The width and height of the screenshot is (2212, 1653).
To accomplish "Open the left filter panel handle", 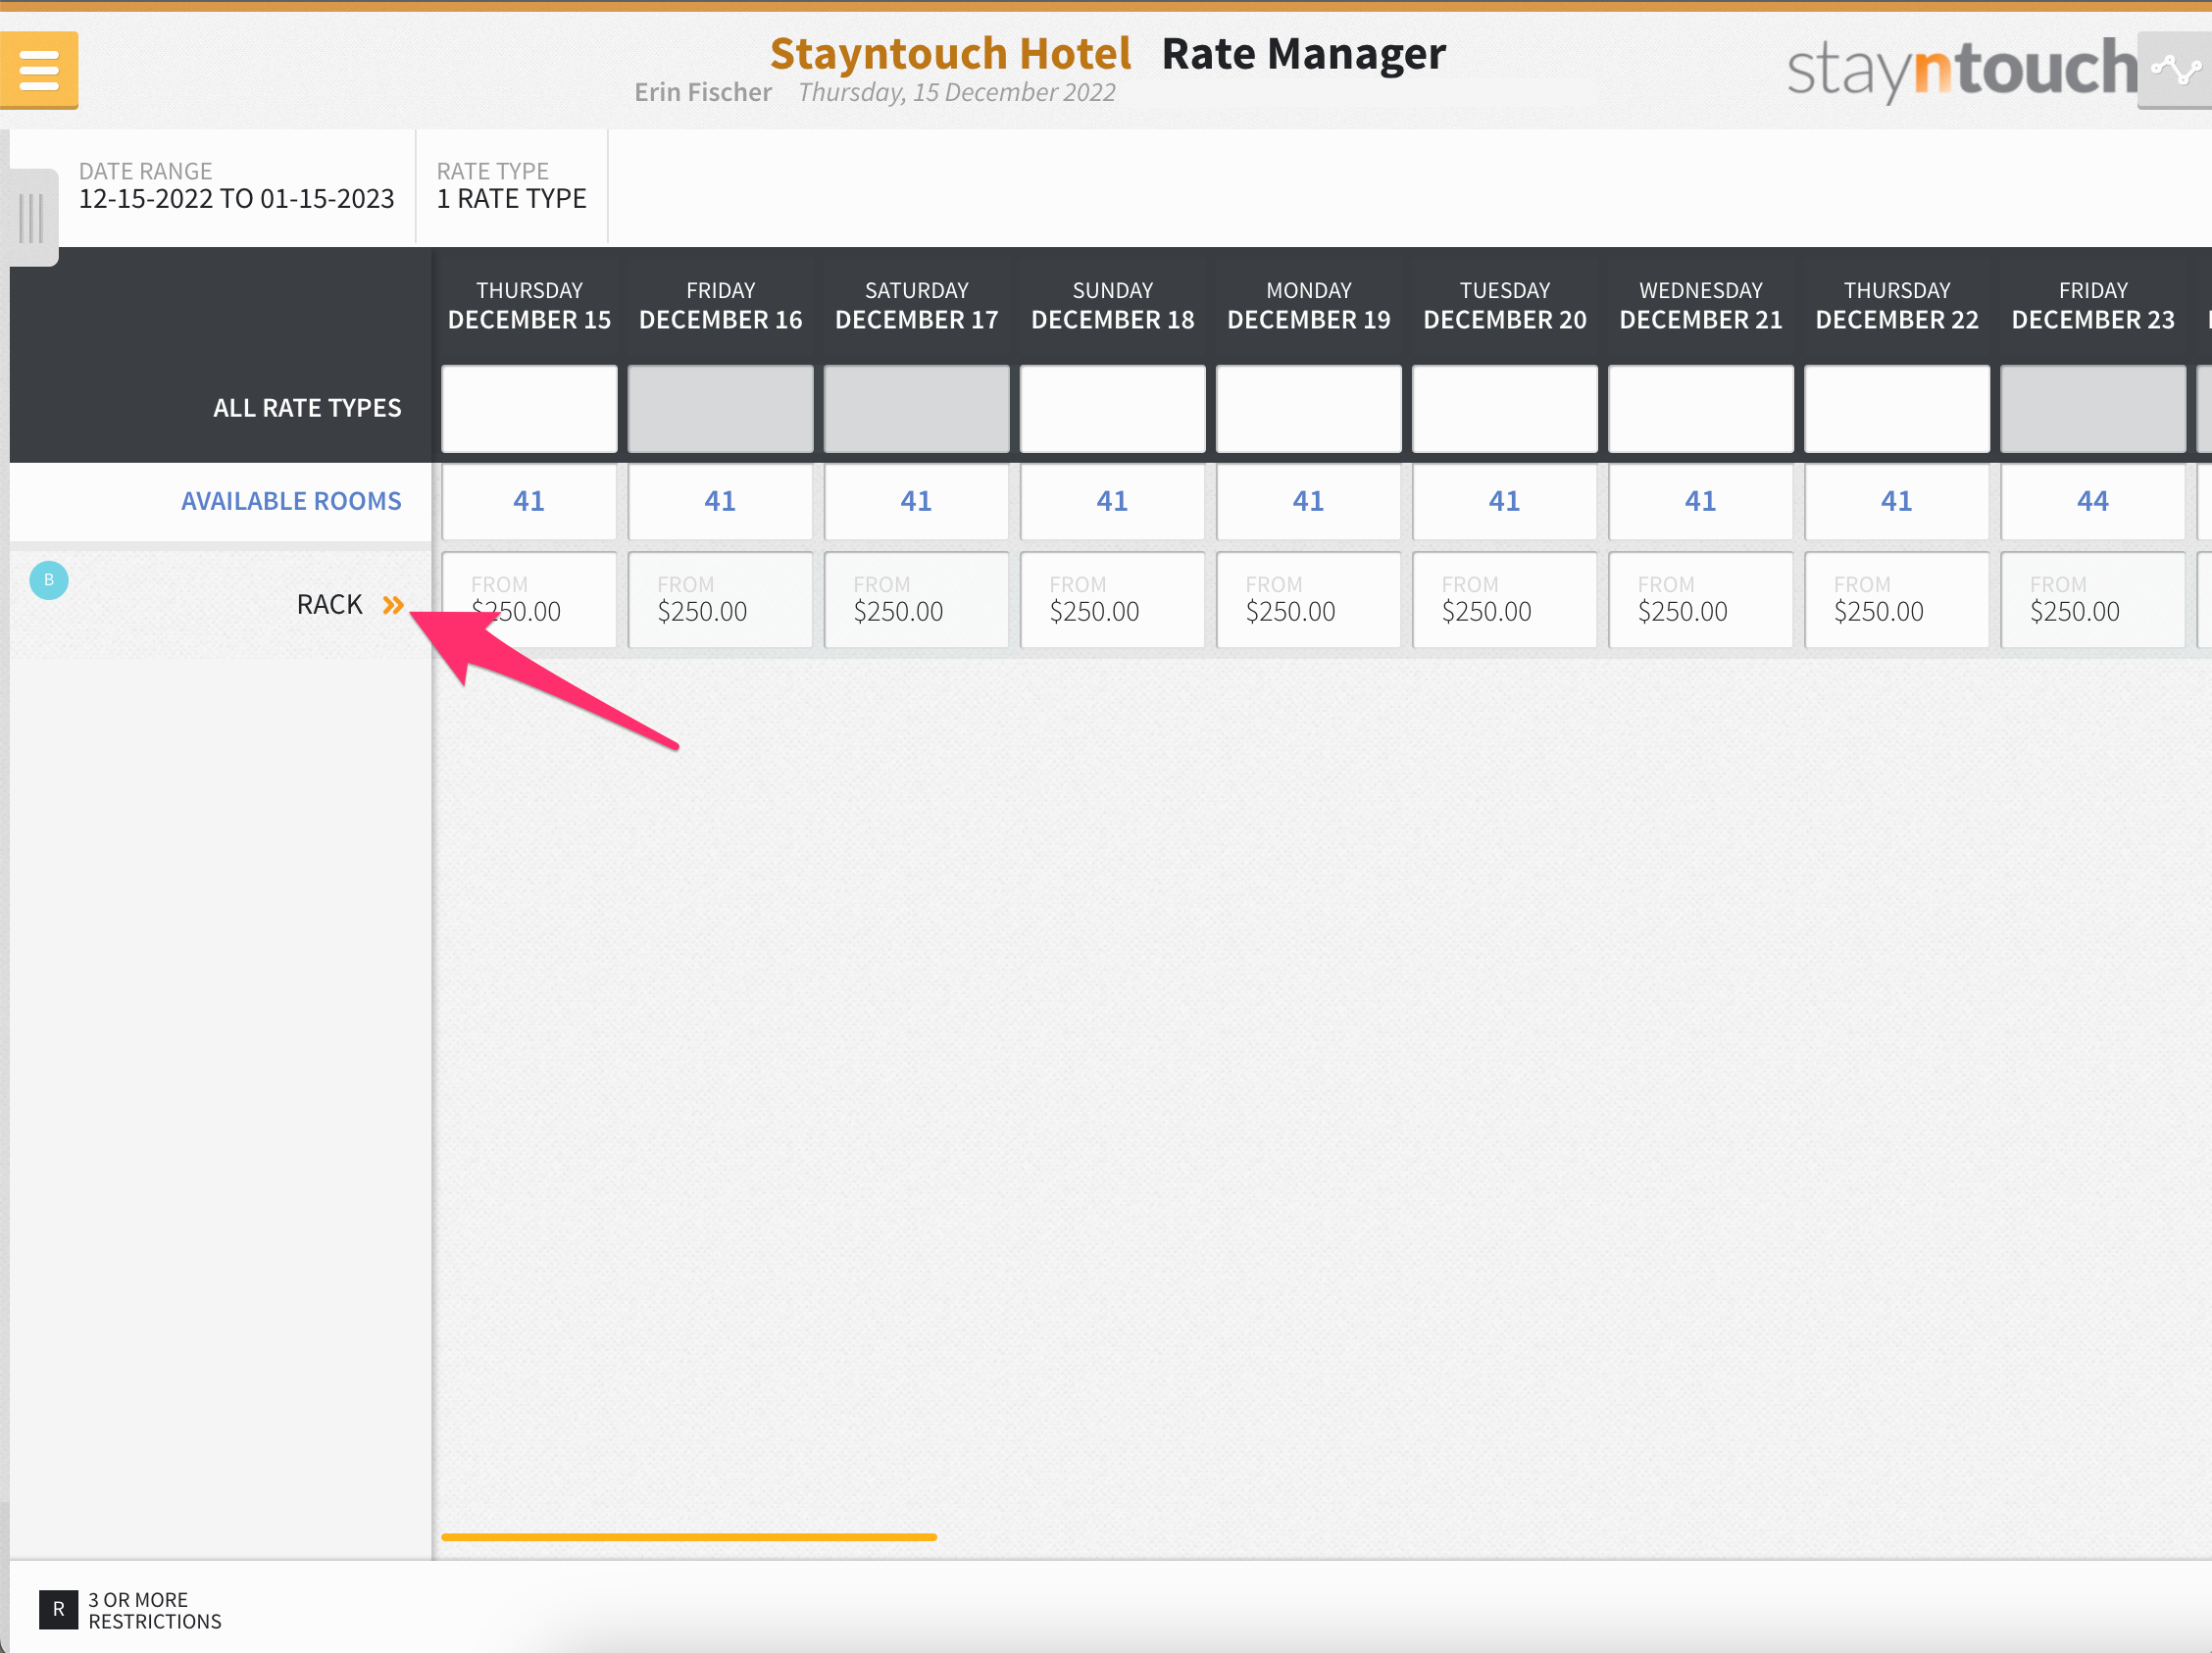I will pyautogui.click(x=32, y=217).
